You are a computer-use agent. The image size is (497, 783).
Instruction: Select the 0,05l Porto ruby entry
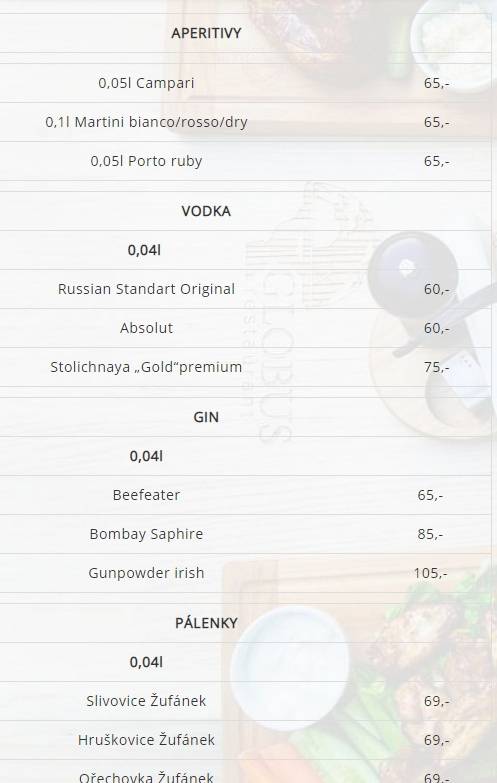click(146, 161)
